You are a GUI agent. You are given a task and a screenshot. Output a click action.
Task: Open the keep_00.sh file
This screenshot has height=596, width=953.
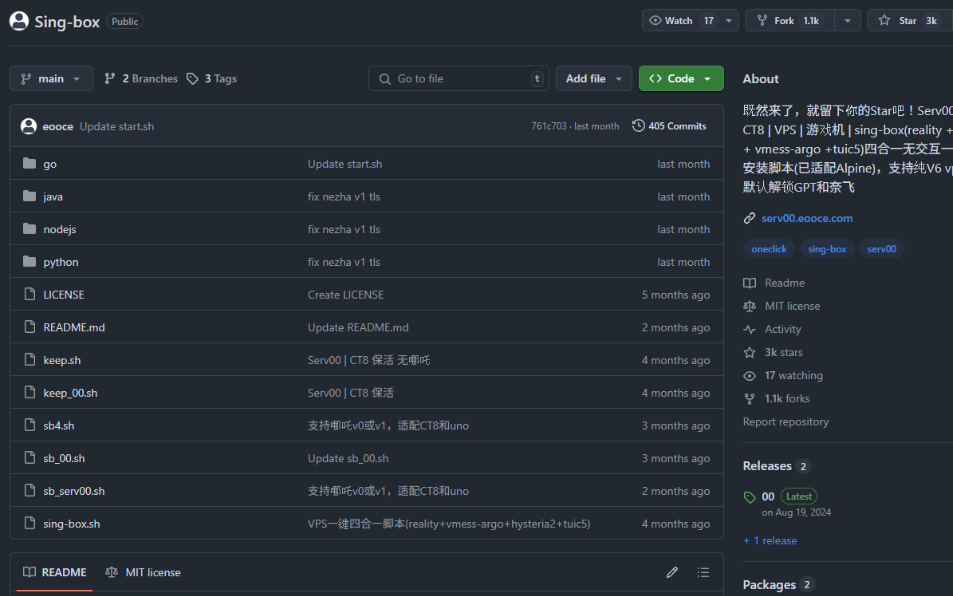tap(71, 393)
